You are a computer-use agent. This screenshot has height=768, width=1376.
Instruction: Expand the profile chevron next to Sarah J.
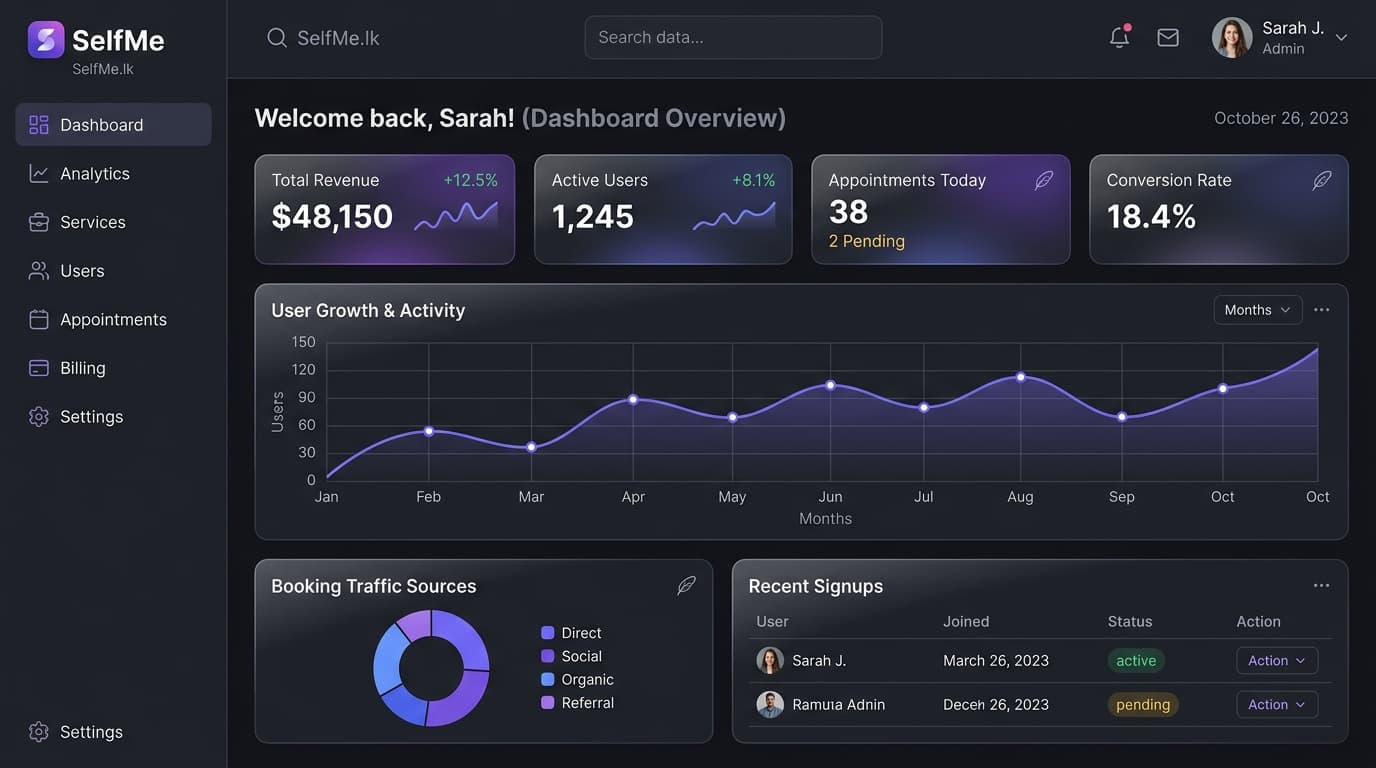(x=1342, y=38)
